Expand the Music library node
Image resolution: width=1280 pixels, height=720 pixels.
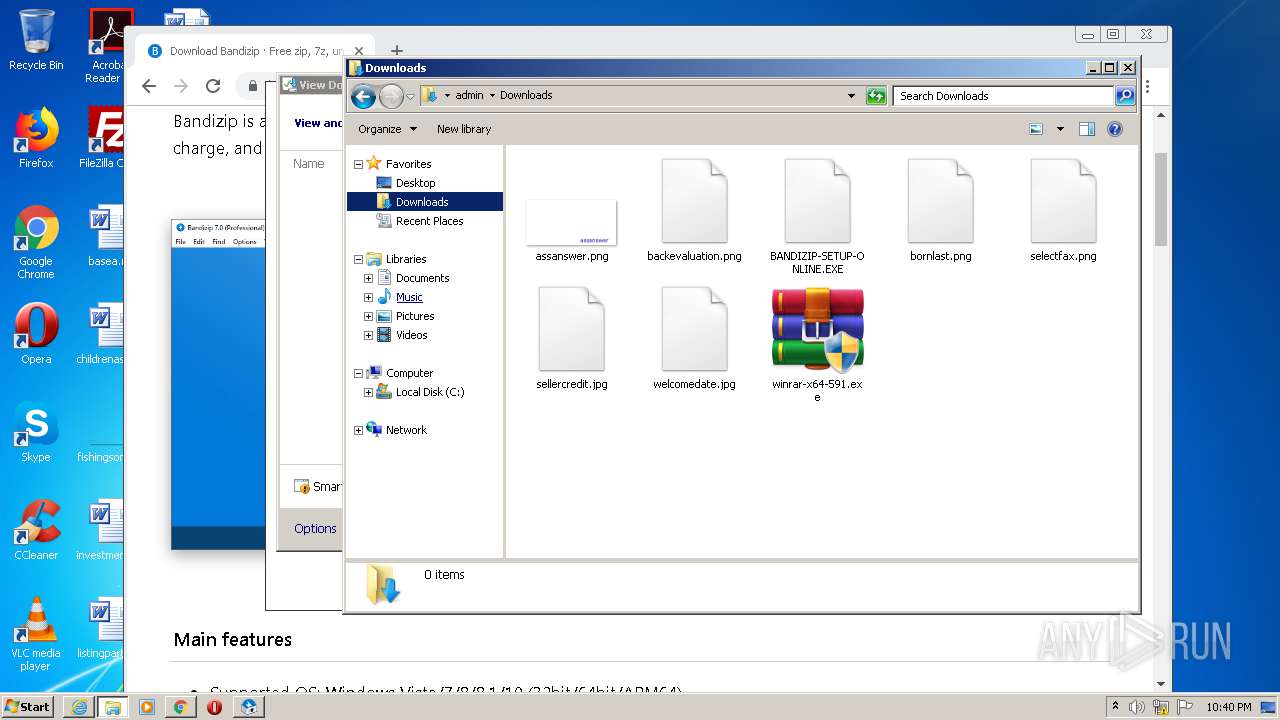368,297
